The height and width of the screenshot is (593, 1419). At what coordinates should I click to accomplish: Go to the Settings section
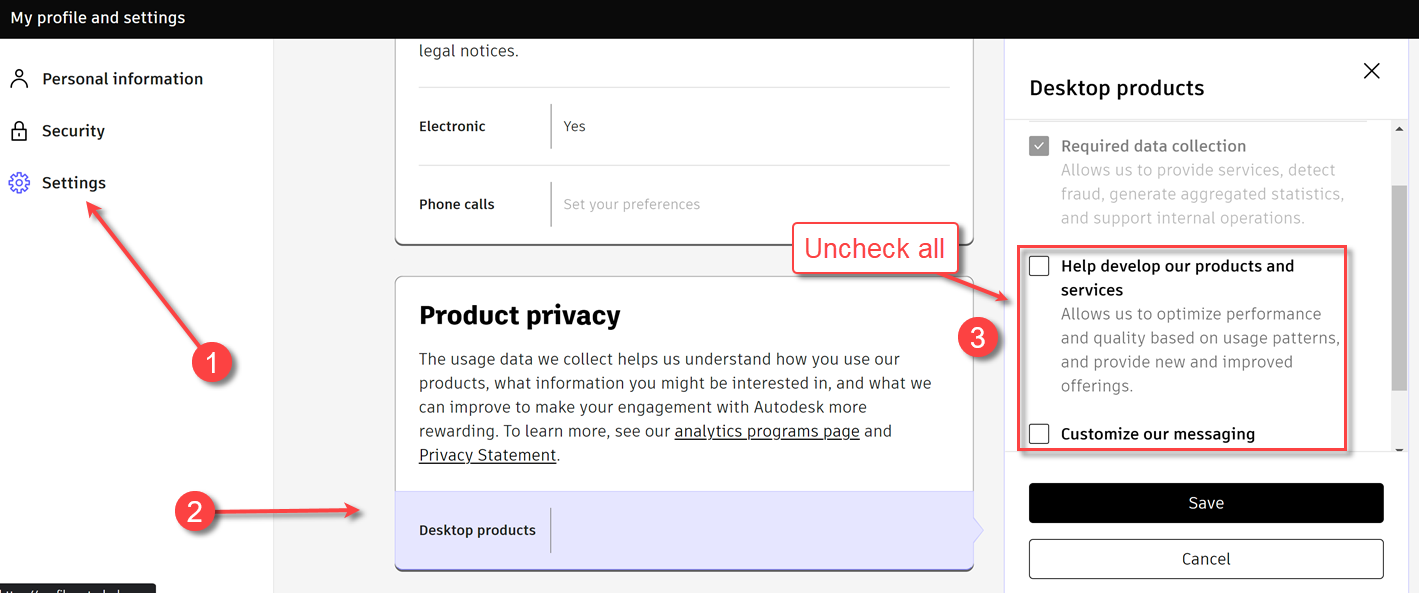tap(73, 182)
